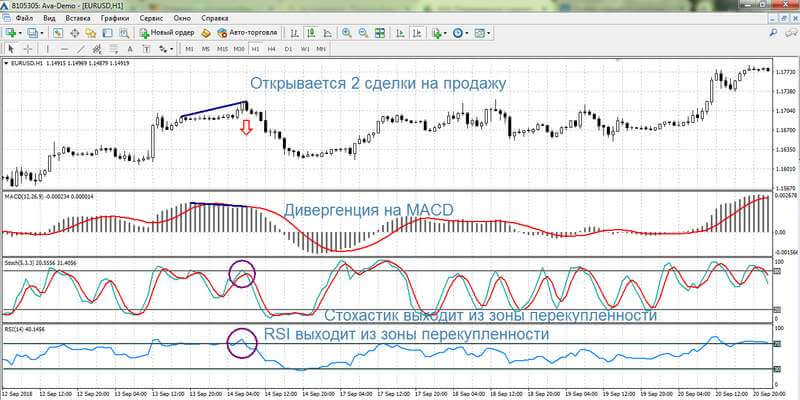Open the Файл menu
Image resolution: width=800 pixels, height=400 pixels.
point(24,18)
